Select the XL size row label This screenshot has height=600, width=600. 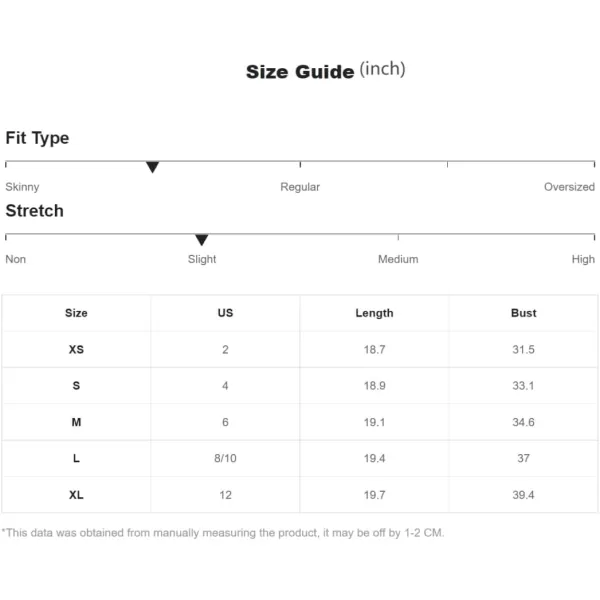(x=76, y=495)
